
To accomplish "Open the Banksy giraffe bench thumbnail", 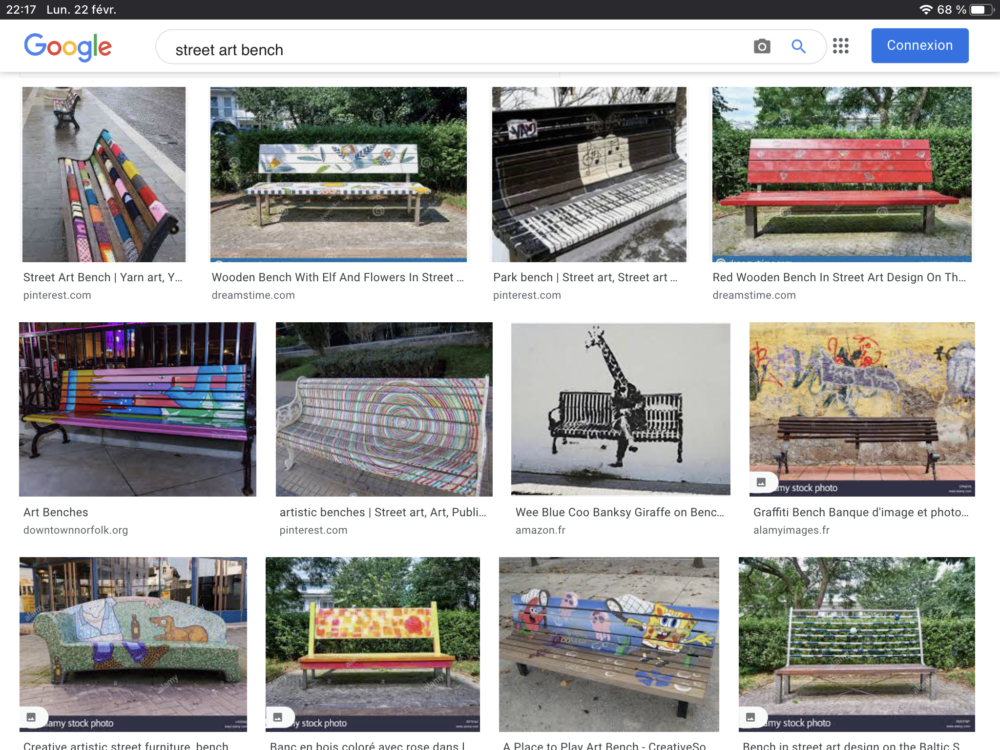I will click(x=621, y=409).
